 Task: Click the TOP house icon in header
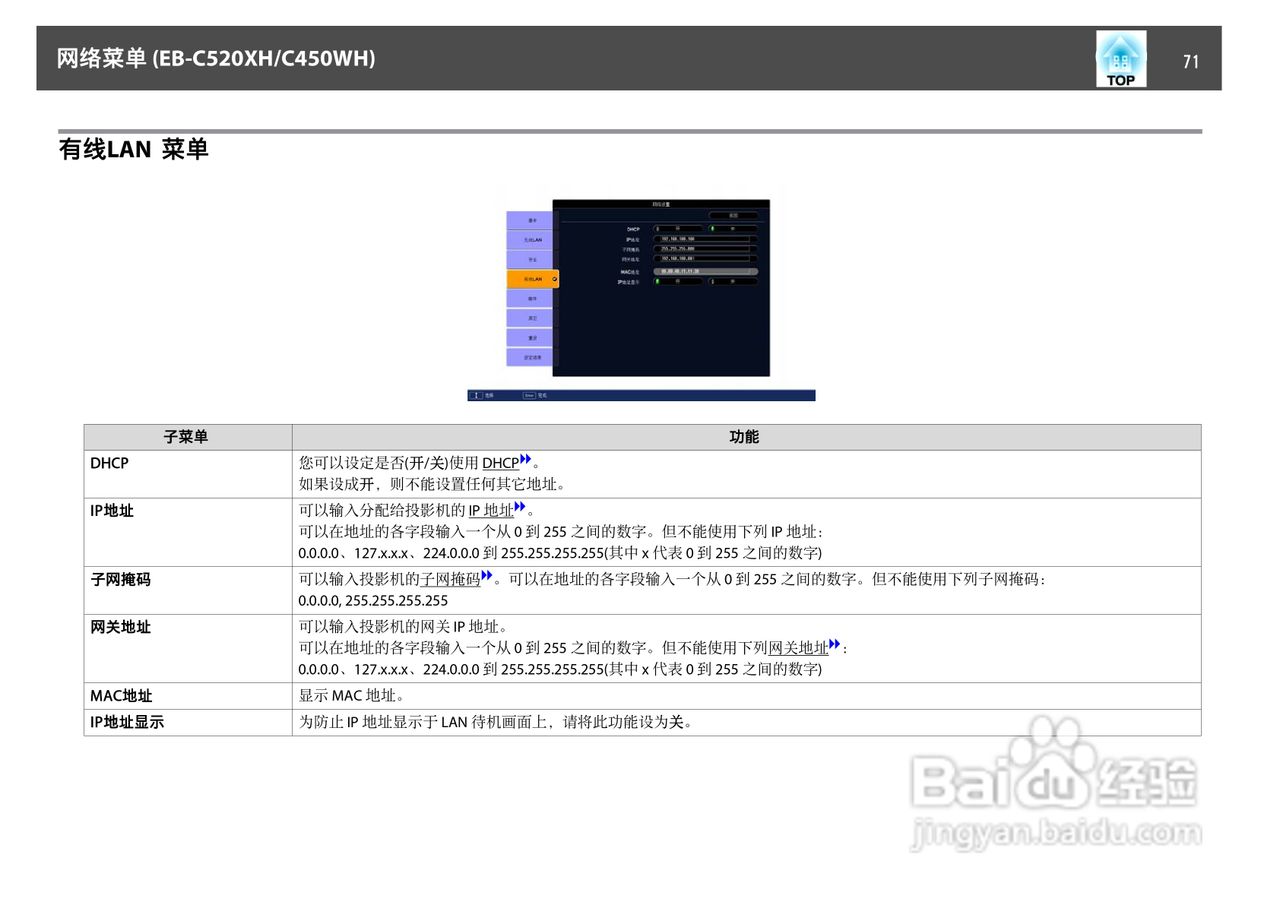[x=1120, y=59]
